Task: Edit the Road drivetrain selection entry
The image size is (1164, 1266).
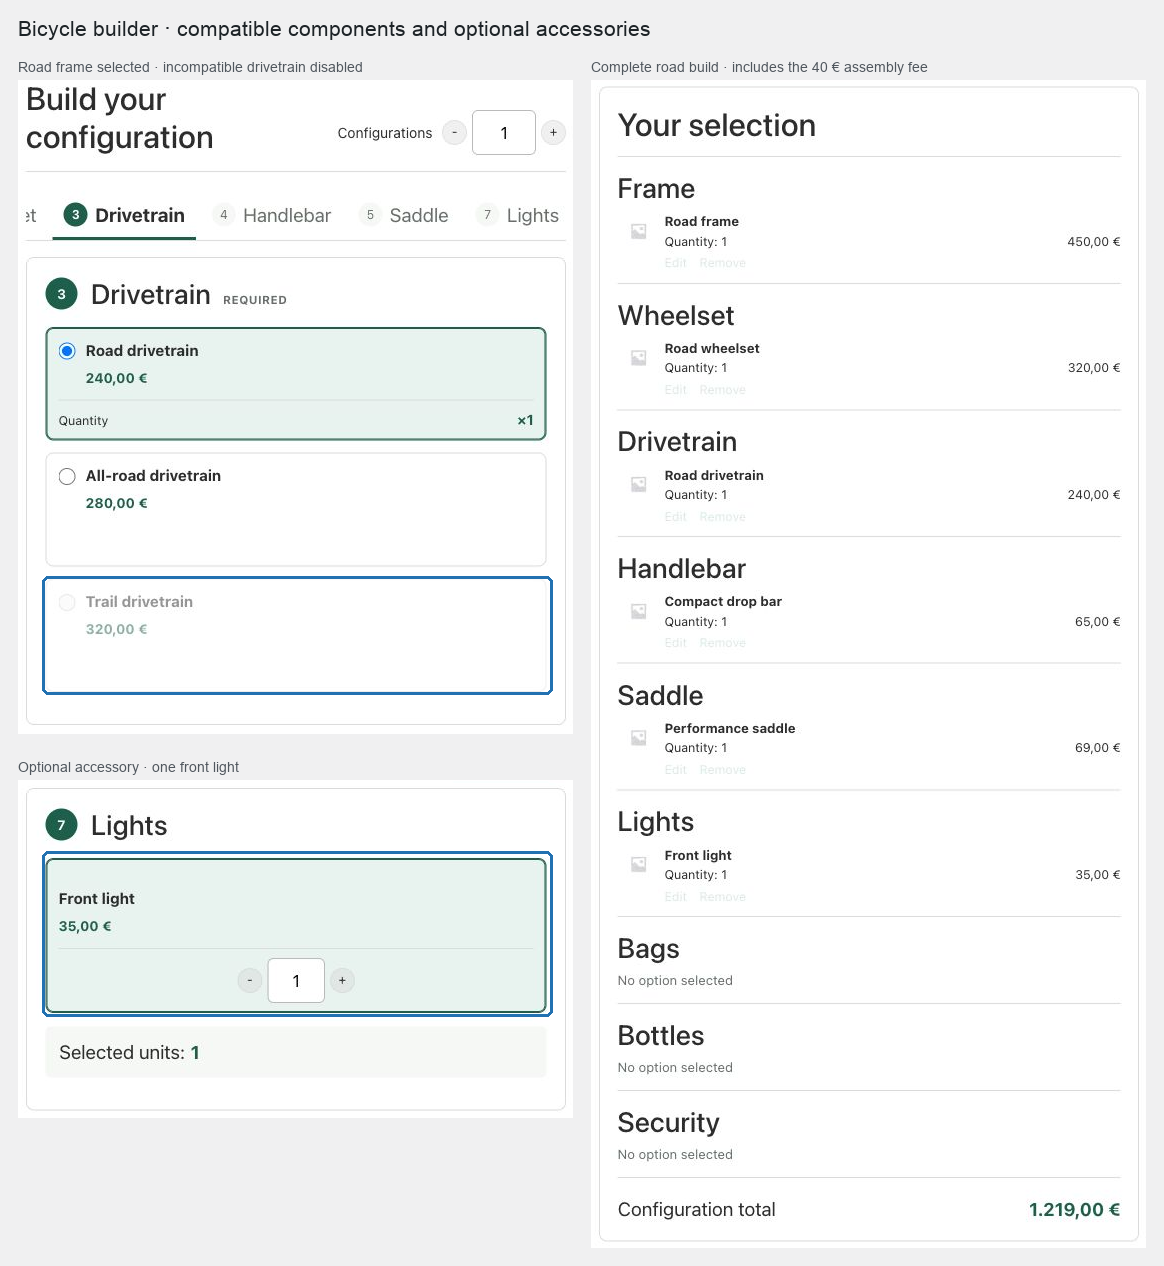Action: (x=676, y=517)
